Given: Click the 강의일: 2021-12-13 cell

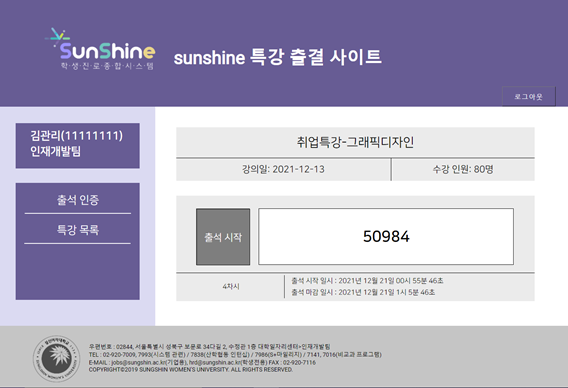Looking at the screenshot, I should click(283, 170).
